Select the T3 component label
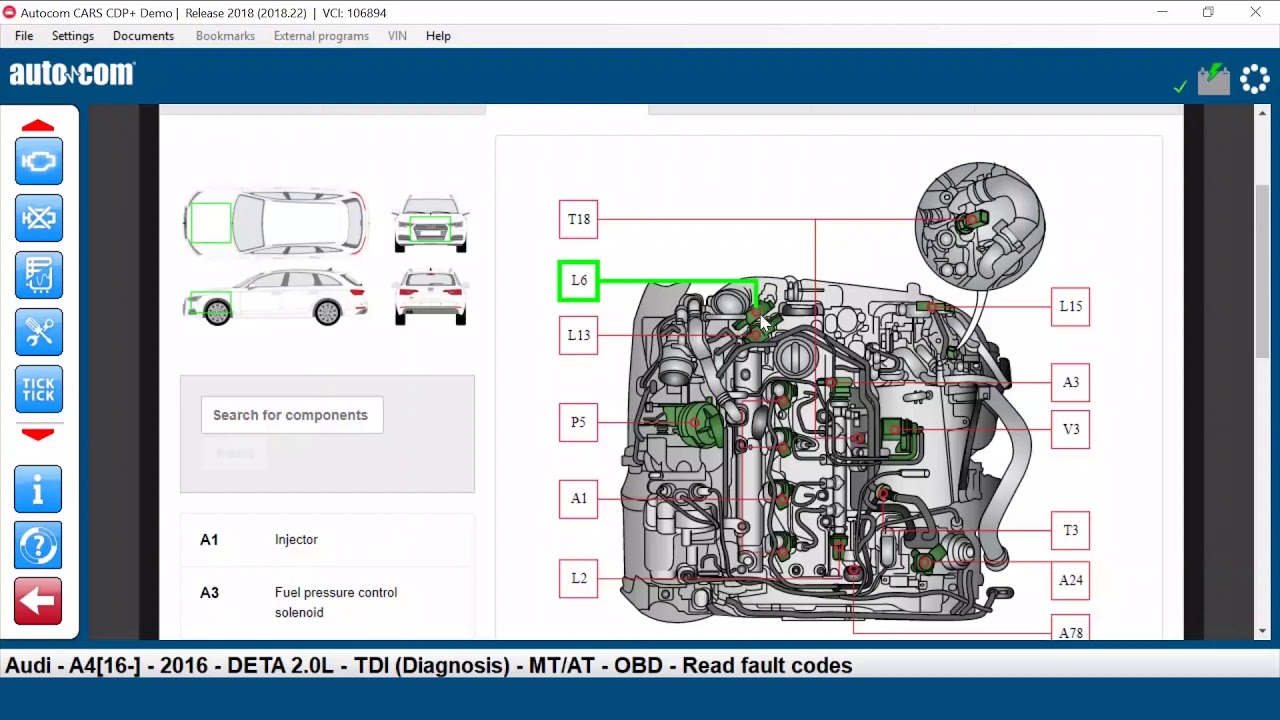Viewport: 1280px width, 720px height. (1071, 531)
